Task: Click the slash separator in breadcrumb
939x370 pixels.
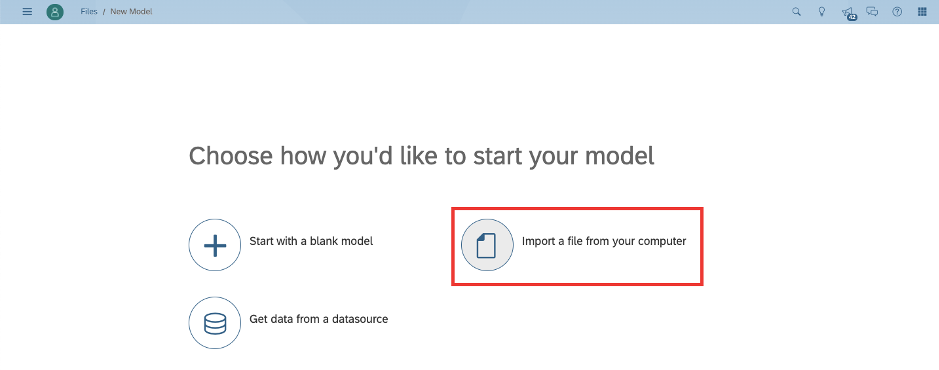Action: (104, 11)
